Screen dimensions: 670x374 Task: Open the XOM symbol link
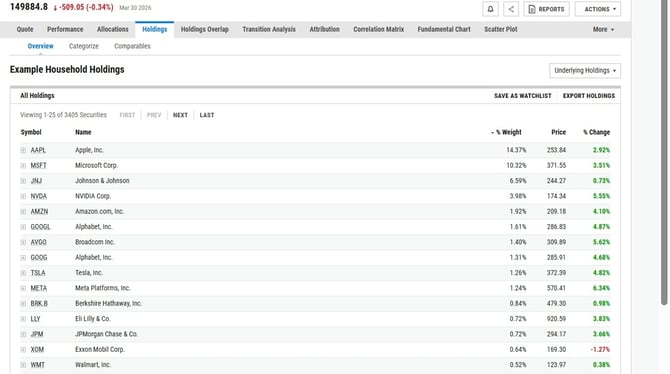point(37,350)
